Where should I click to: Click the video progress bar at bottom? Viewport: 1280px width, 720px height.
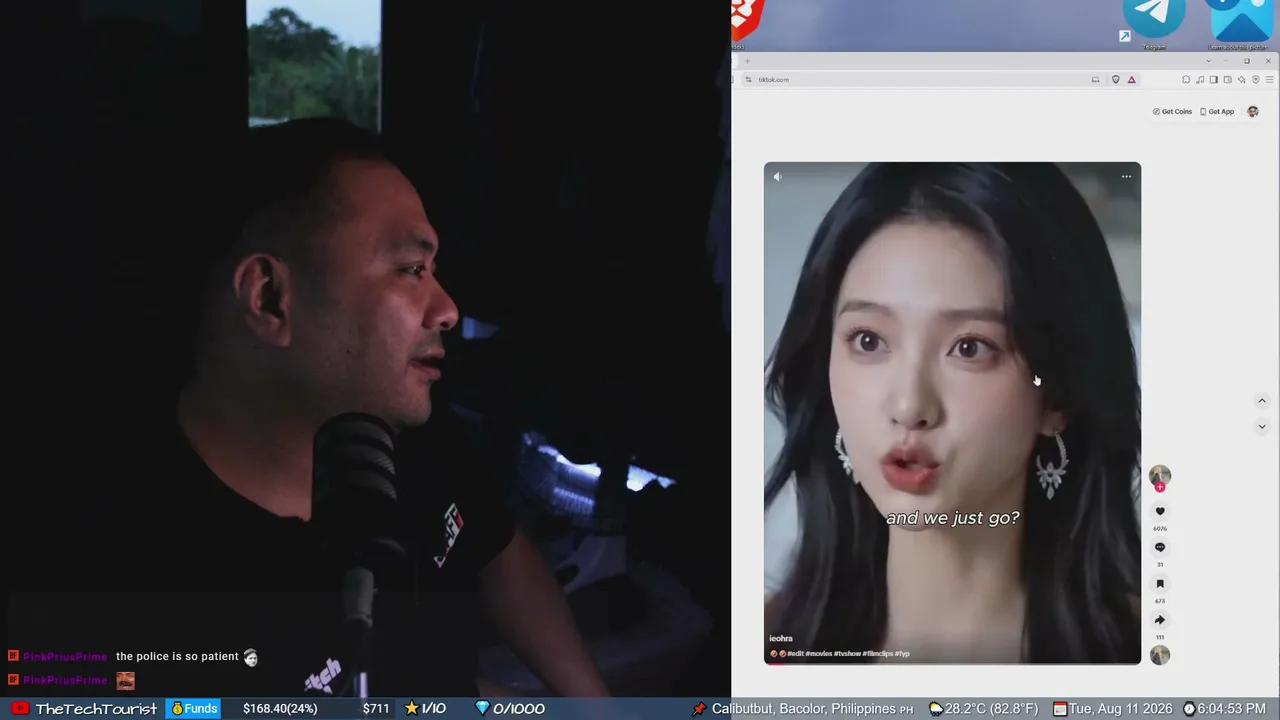pyautogui.click(x=952, y=662)
